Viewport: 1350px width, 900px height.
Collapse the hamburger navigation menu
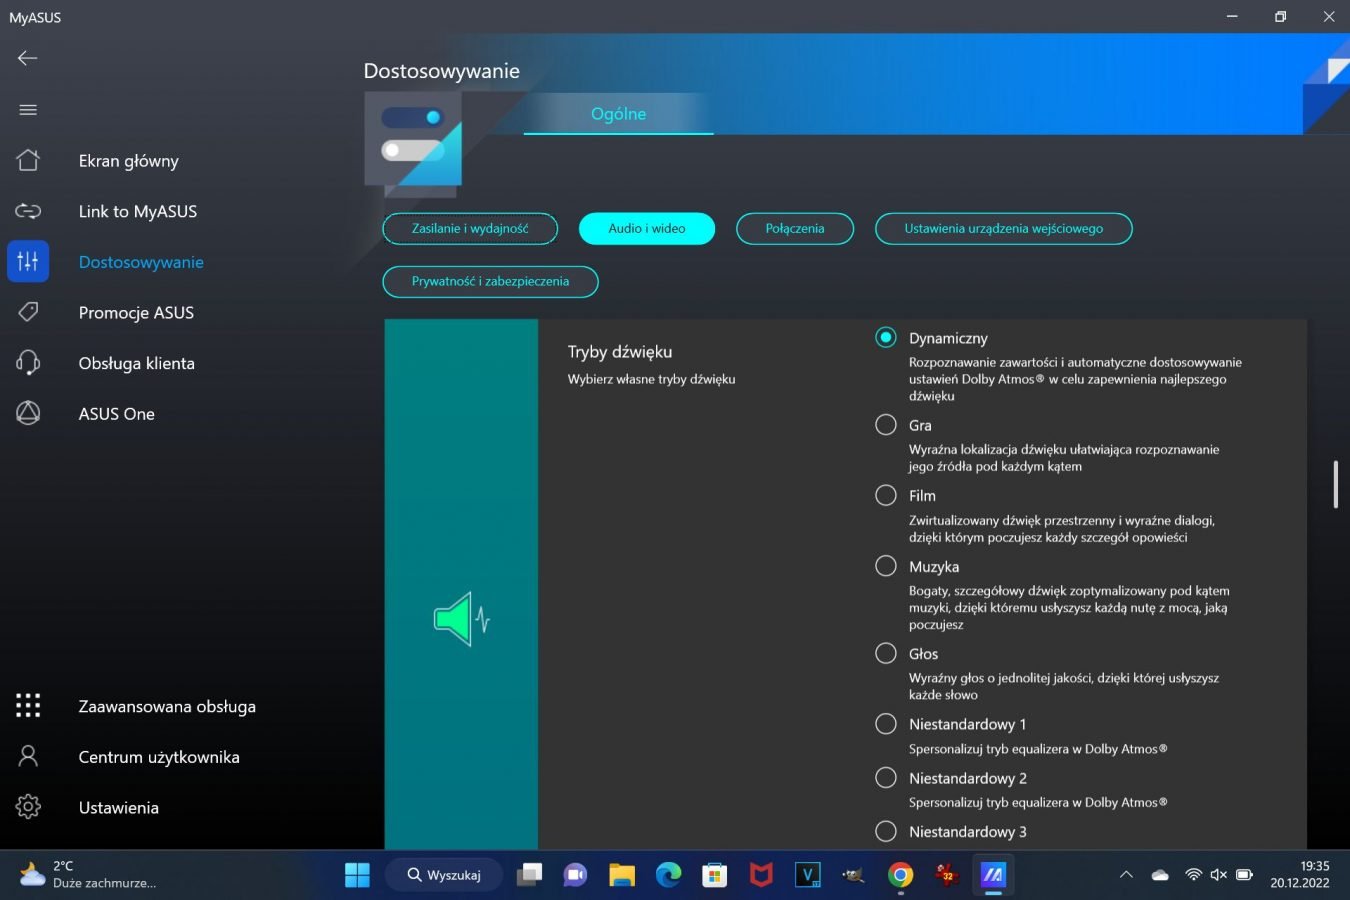pos(28,110)
